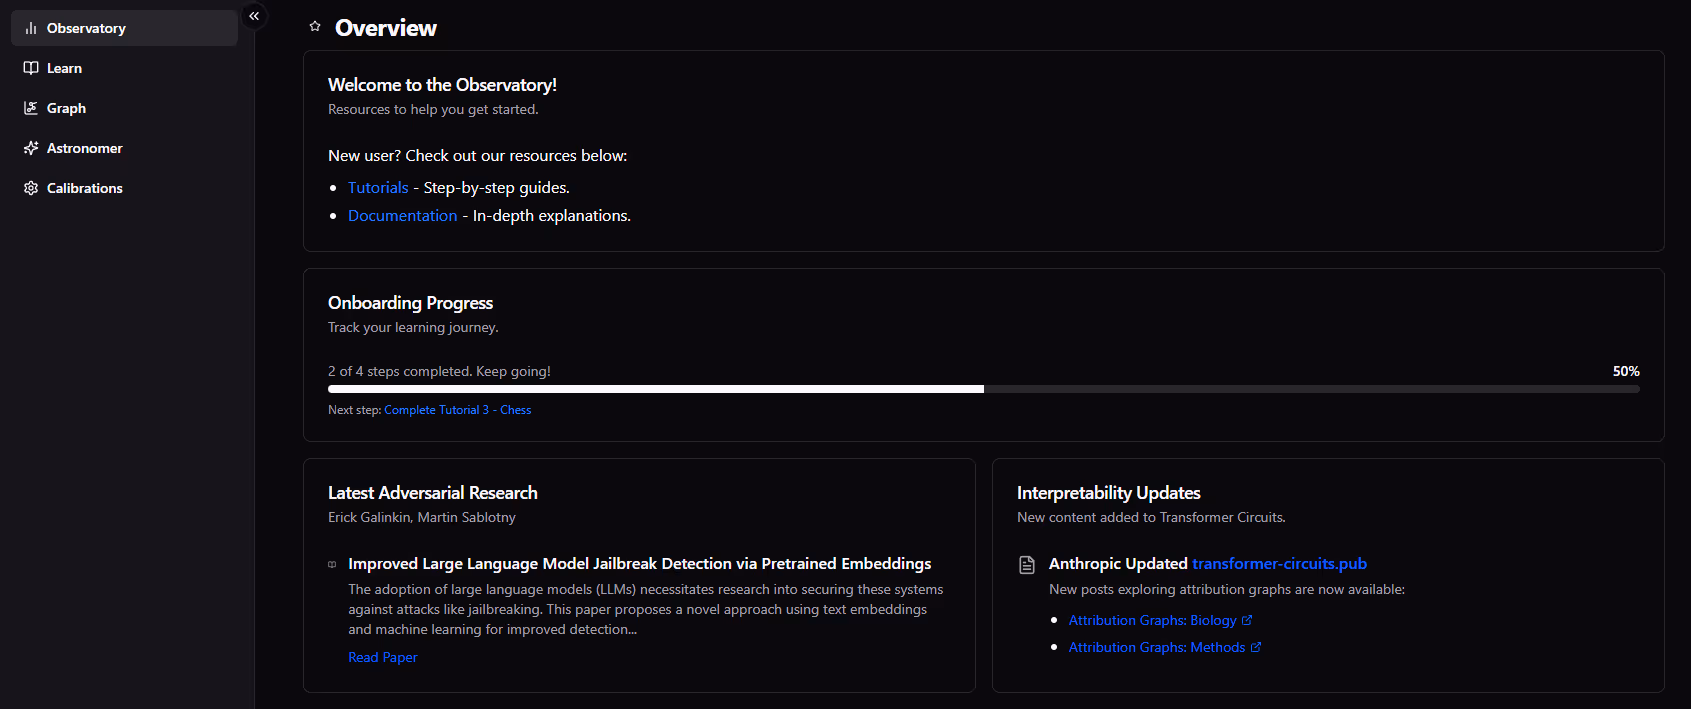Image resolution: width=1691 pixels, height=709 pixels.
Task: Click the Observatory bar chart icon
Action: pos(31,28)
